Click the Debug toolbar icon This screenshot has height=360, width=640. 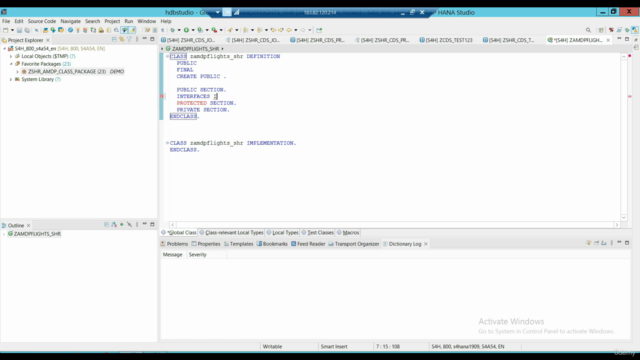[x=173, y=30]
